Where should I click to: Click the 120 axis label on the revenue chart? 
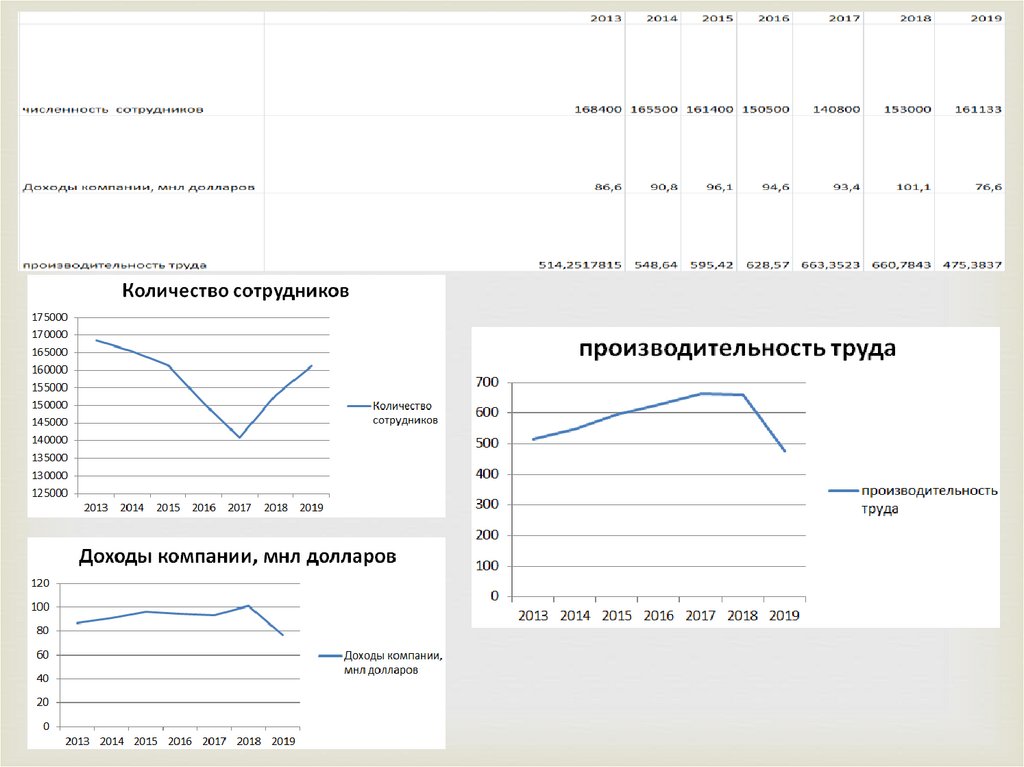(x=41, y=583)
